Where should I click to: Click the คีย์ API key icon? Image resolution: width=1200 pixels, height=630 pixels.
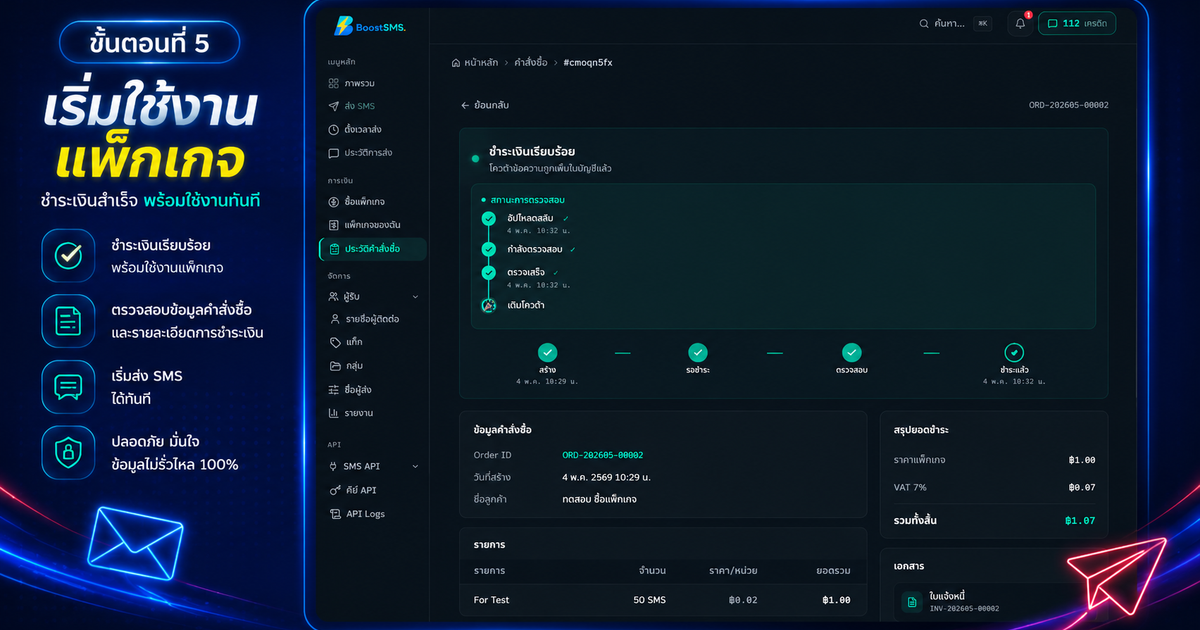tap(335, 490)
